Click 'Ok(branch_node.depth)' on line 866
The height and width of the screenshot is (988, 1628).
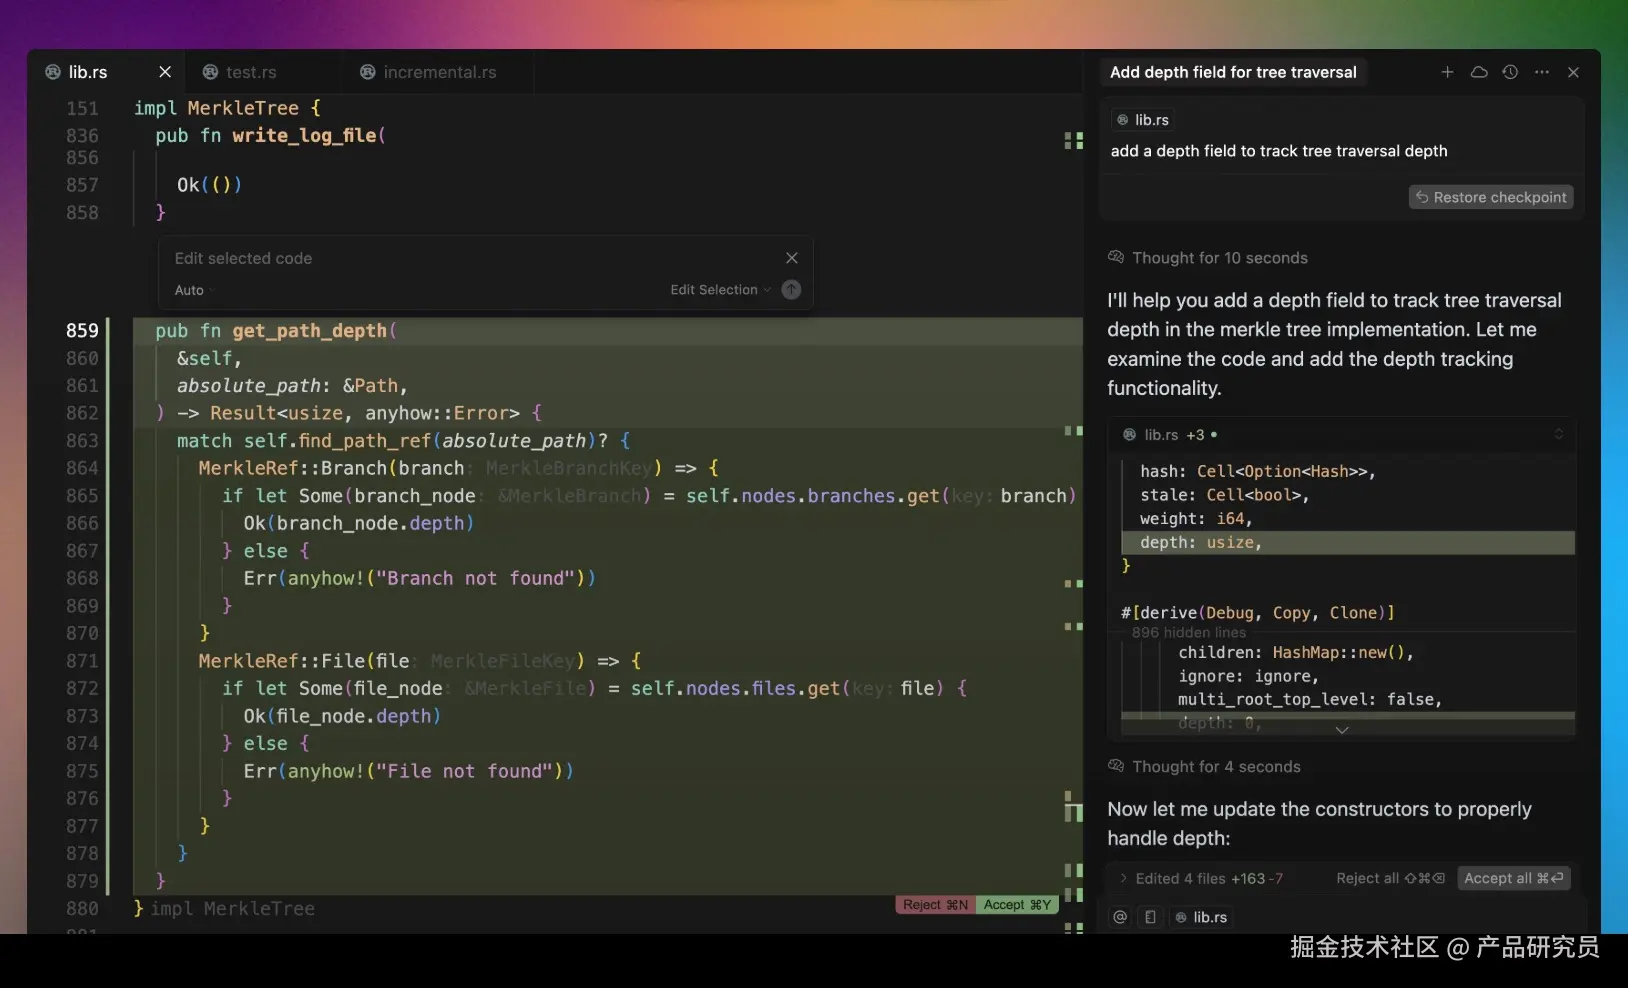358,523
